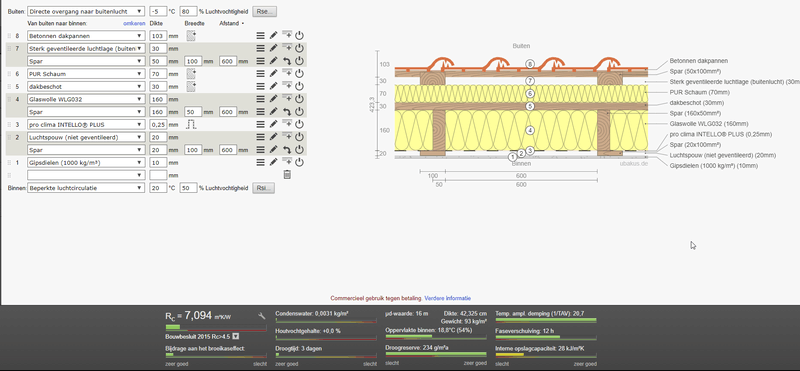Viewport: 800px width, 371px height.
Task: Click the Afstand column header
Action: (230, 23)
